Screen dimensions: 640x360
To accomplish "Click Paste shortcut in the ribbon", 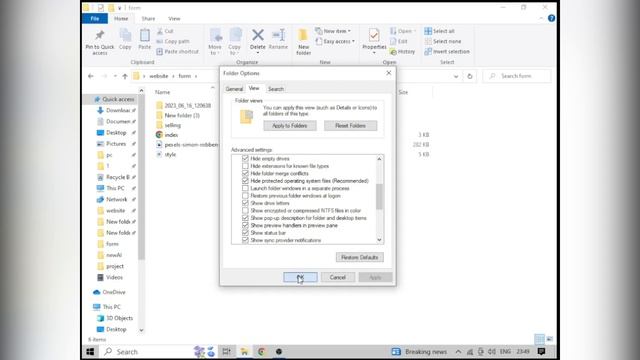I will pos(178,52).
